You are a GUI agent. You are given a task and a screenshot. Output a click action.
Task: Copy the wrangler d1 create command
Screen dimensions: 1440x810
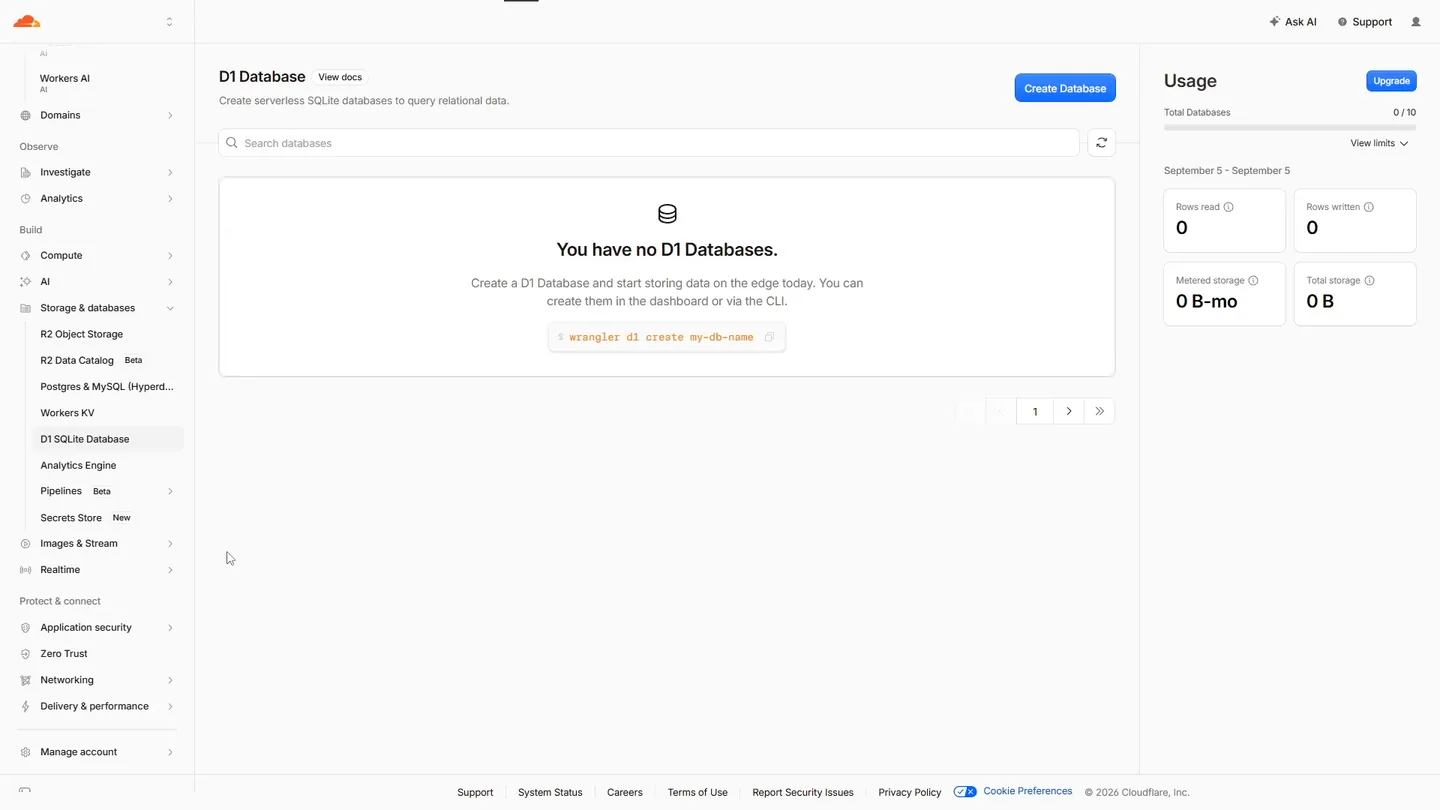(x=769, y=337)
